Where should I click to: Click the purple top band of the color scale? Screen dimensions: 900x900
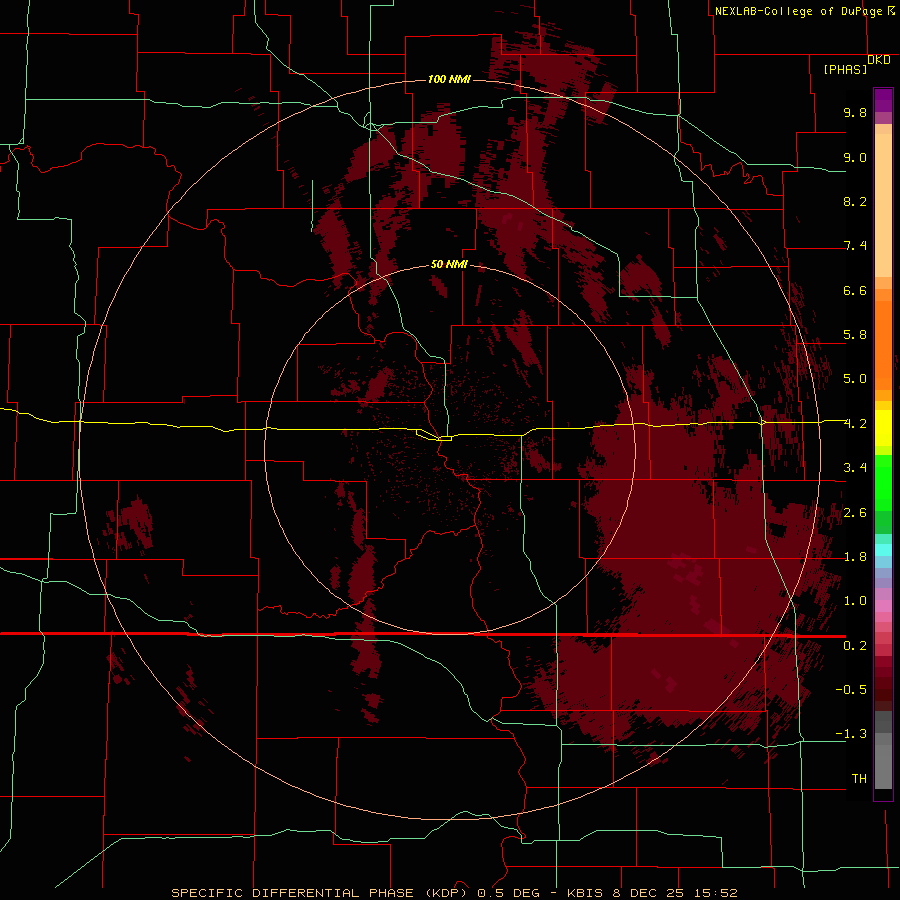pos(883,100)
